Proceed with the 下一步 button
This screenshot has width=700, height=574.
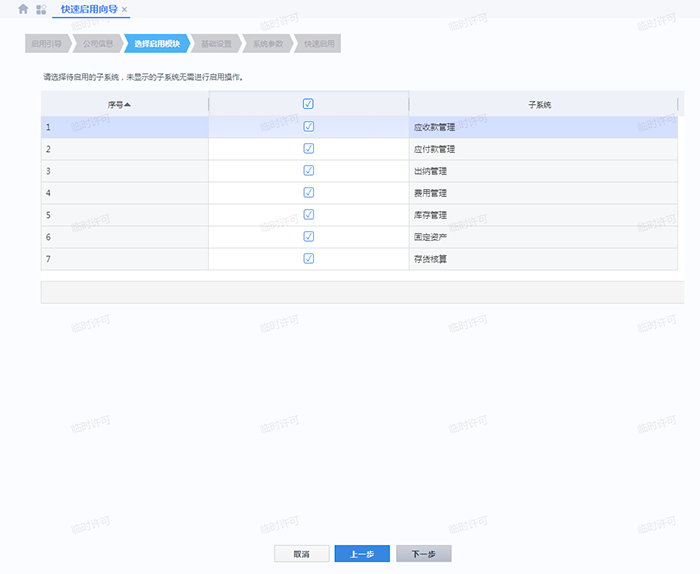coord(424,553)
